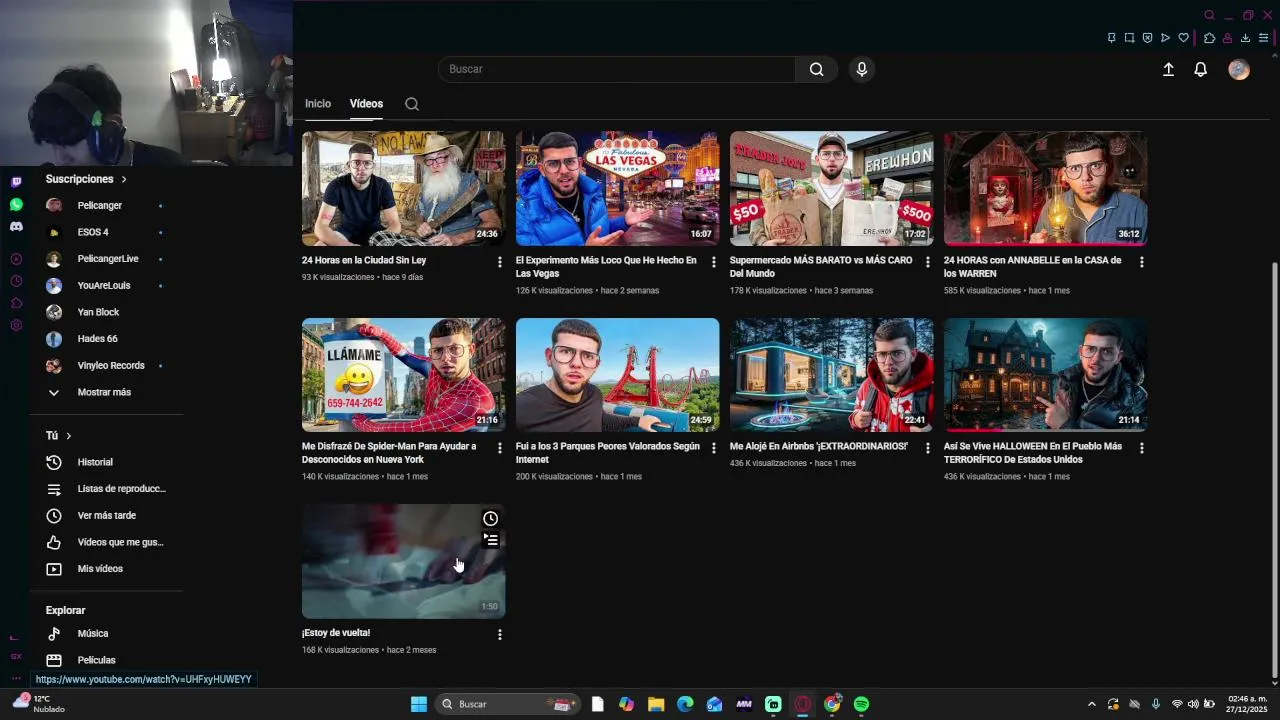Open options for the 3 Parques Peores video

714,448
